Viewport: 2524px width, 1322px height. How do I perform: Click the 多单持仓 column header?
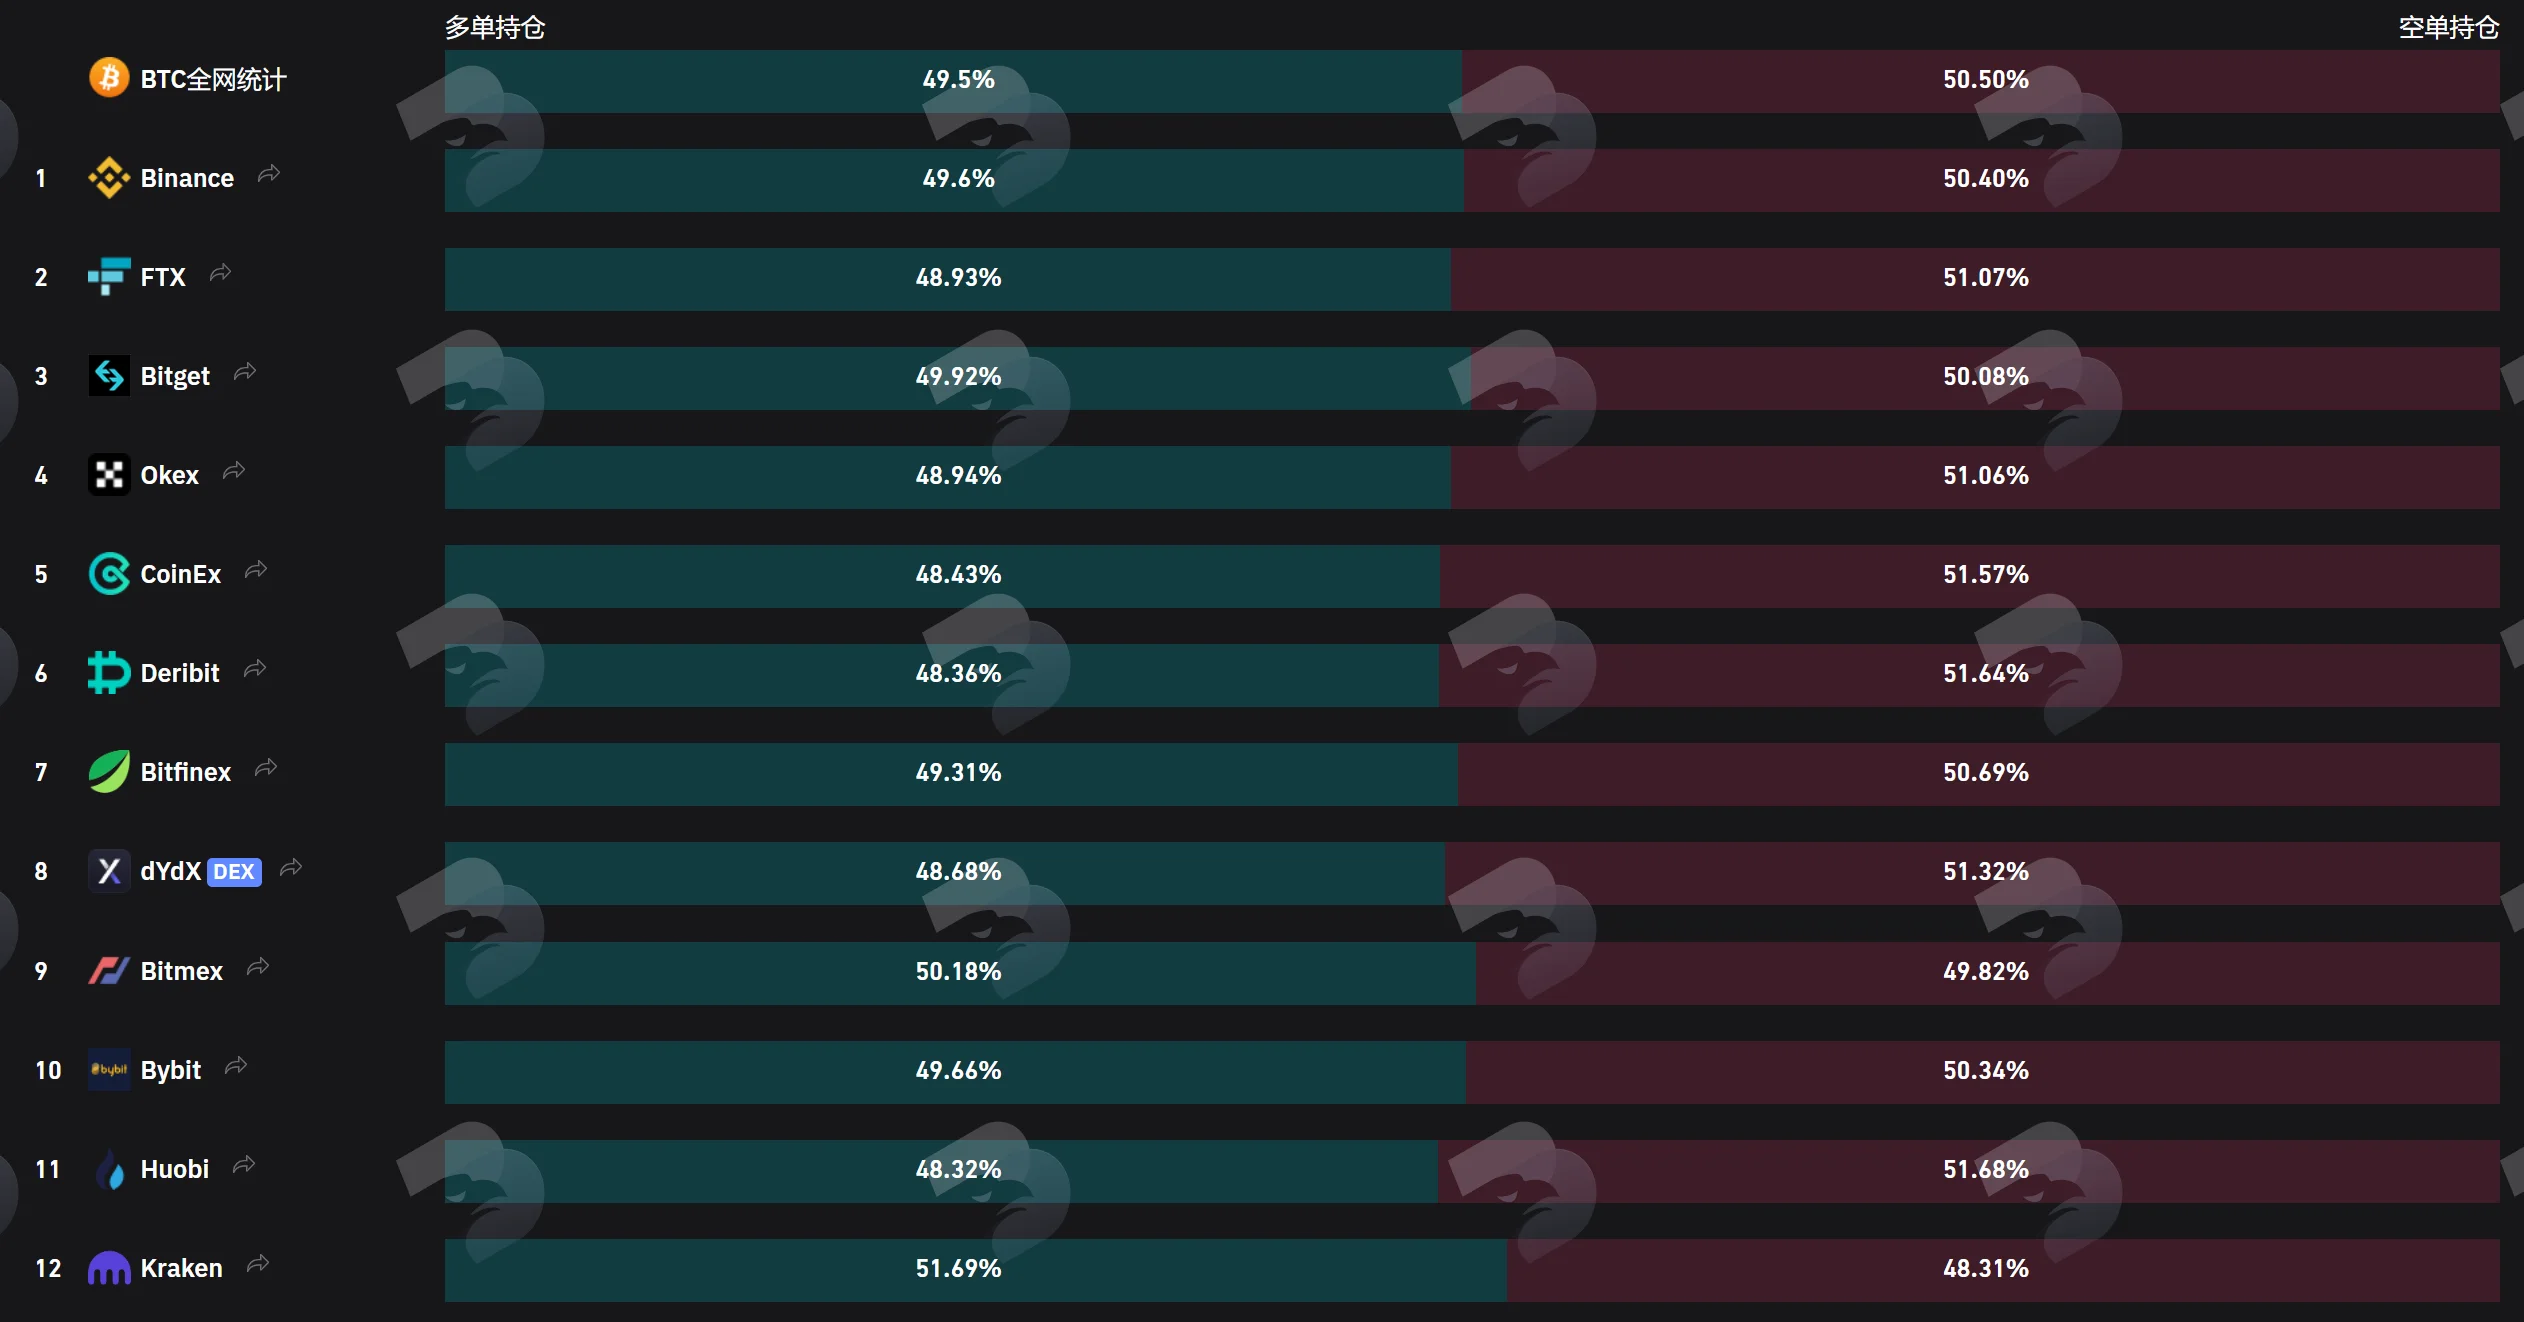(495, 27)
